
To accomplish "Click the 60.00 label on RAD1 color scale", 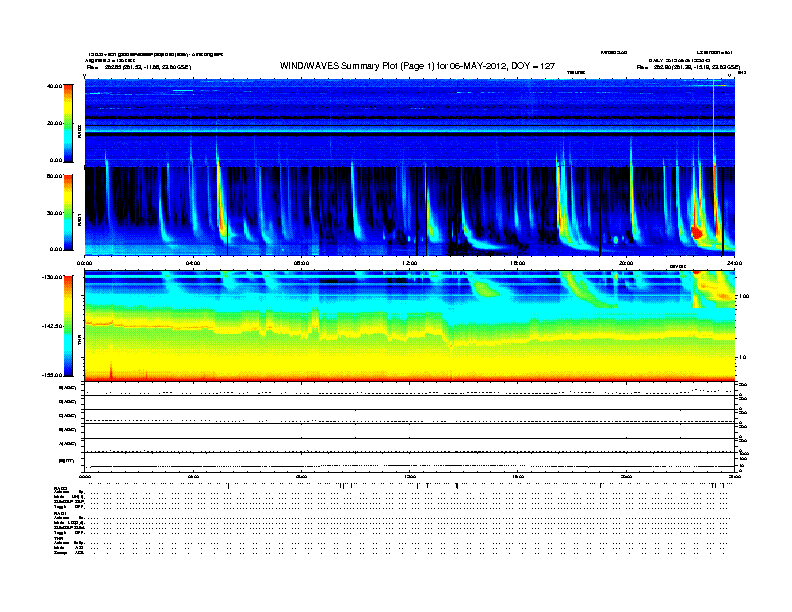I will (x=54, y=176).
